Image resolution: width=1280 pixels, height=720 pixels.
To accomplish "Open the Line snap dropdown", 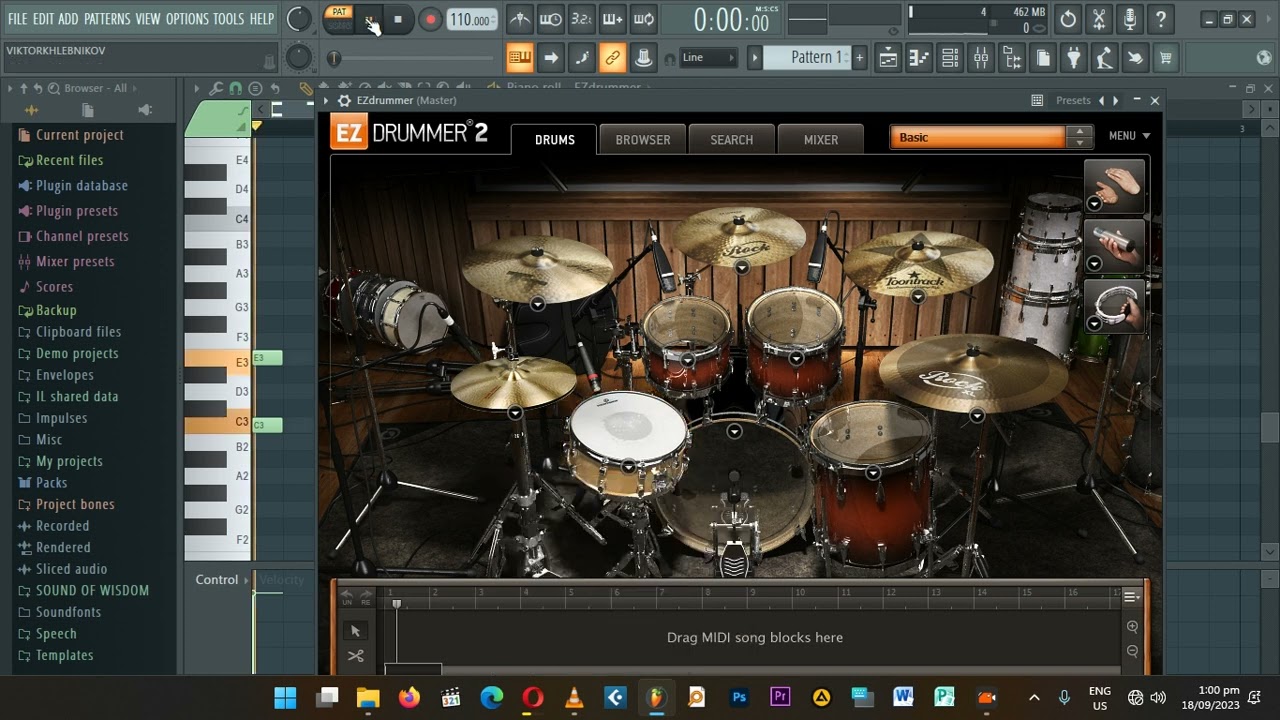I will (709, 58).
